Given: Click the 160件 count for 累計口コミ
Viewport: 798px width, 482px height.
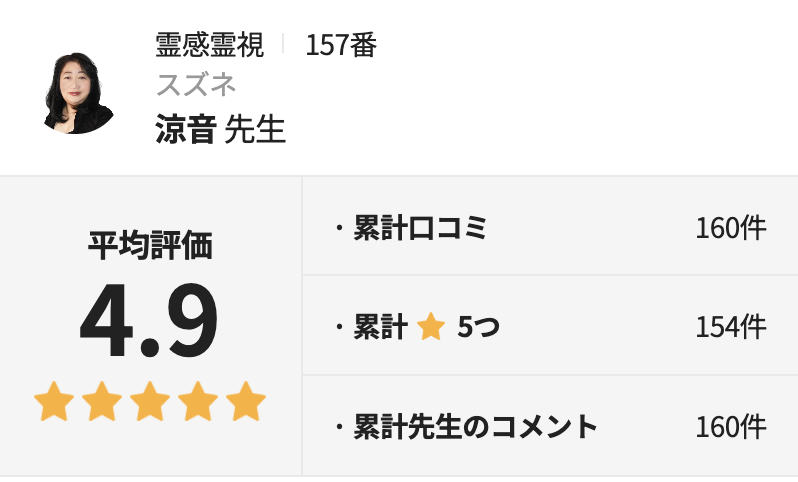Looking at the screenshot, I should [731, 228].
